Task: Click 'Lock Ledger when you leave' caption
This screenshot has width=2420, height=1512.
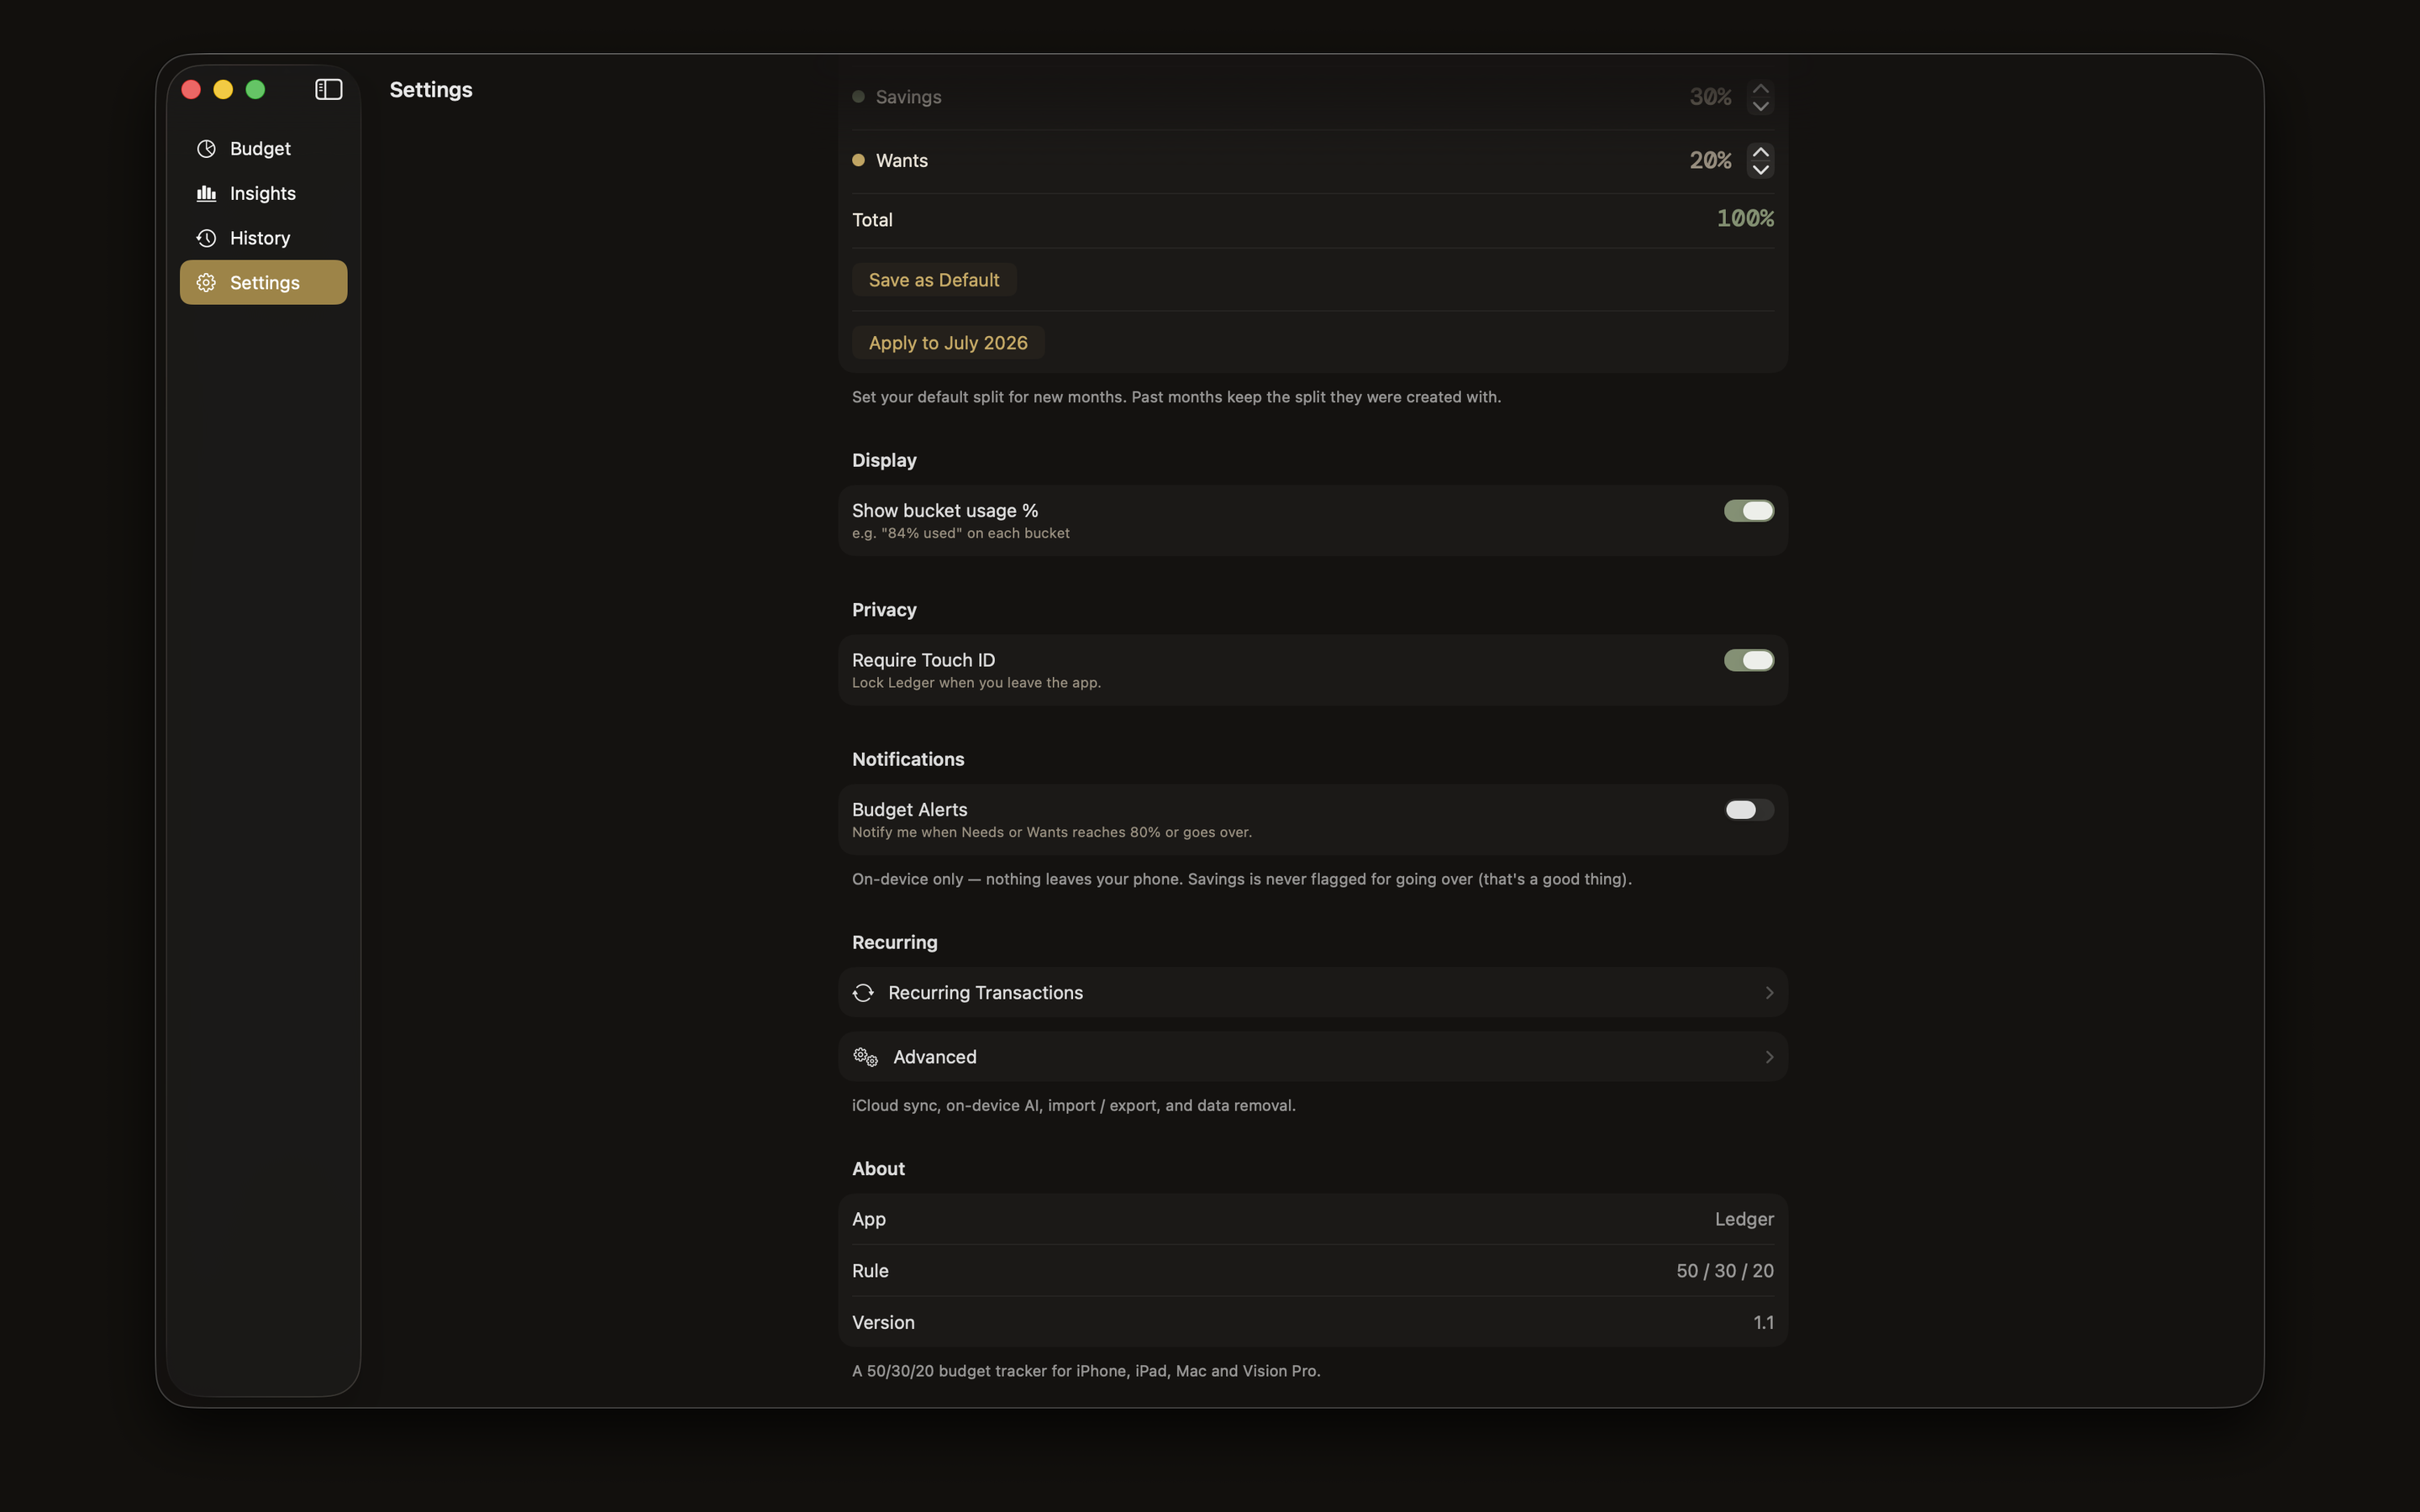Action: coord(975,683)
